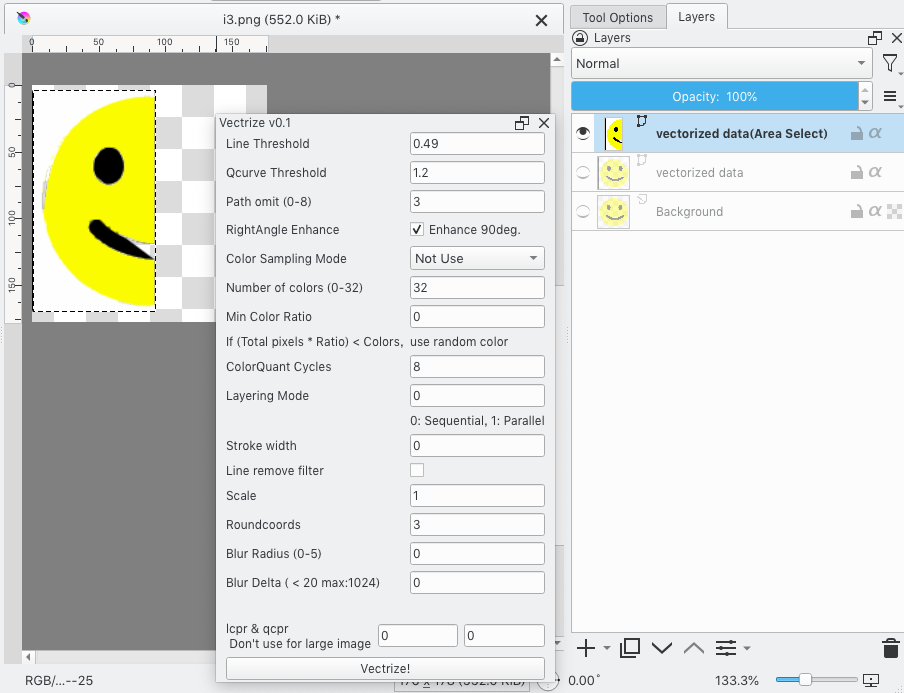904x693 pixels.
Task: Open the Color Sampling Mode dropdown
Action: click(x=477, y=258)
